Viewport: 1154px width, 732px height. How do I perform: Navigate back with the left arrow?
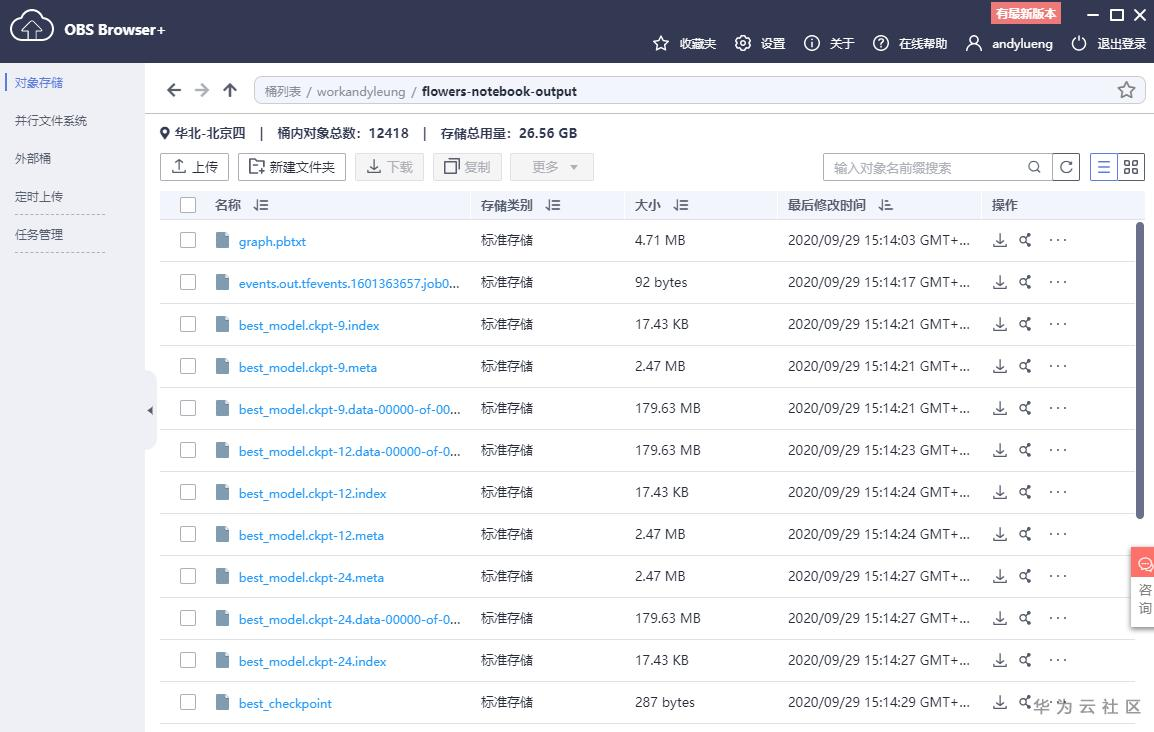click(x=174, y=90)
